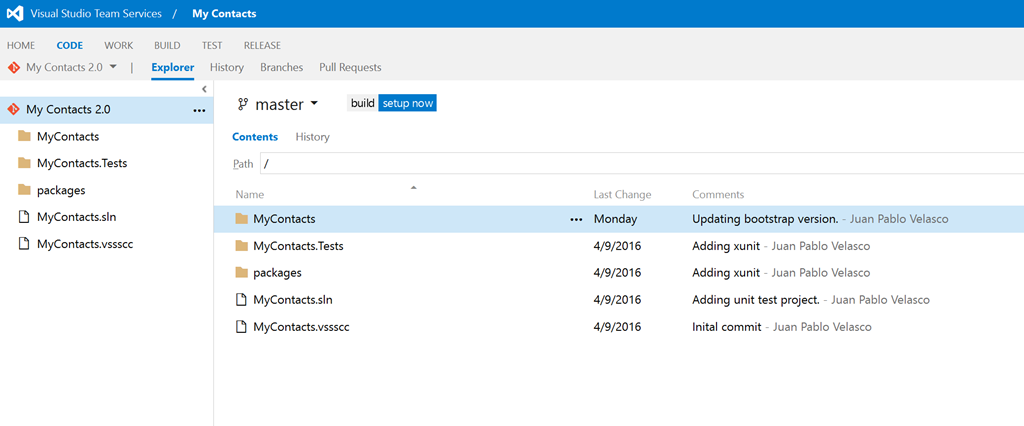Select MyContacts.sln in left tree
The width and height of the screenshot is (1024, 426).
(76, 217)
